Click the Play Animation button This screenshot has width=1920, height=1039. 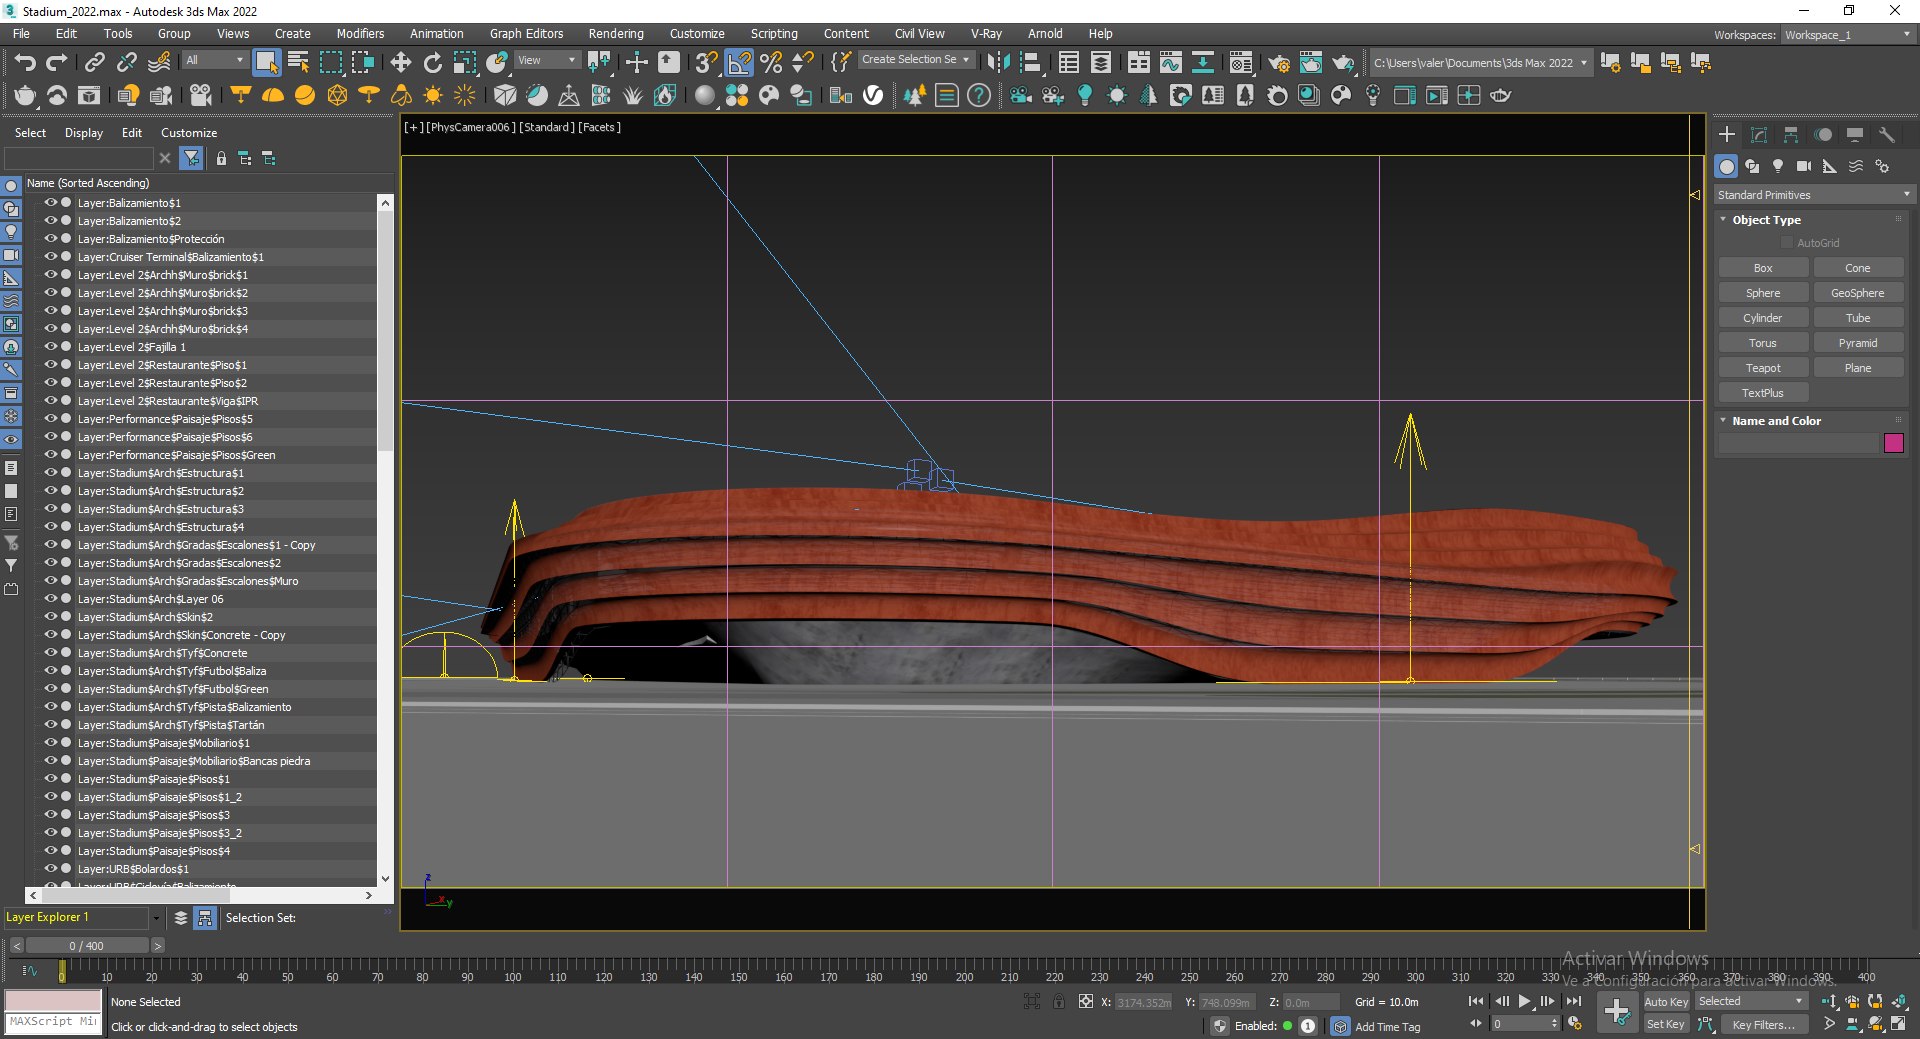point(1524,1001)
